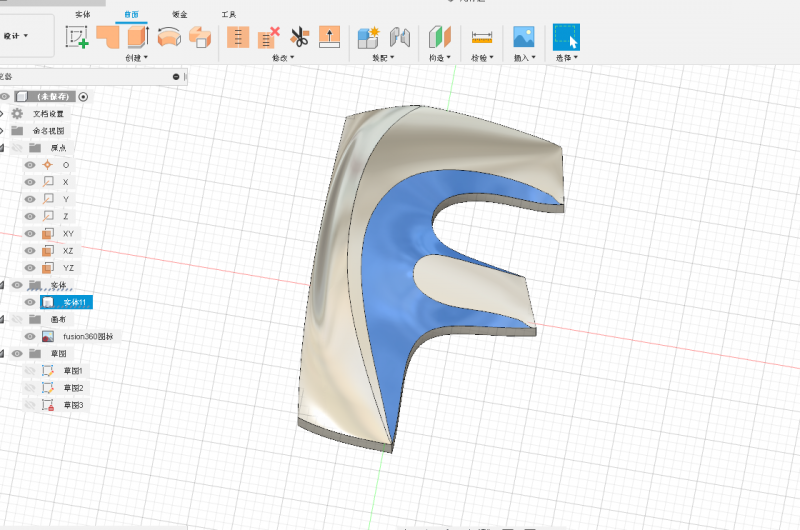This screenshot has height=530, width=800.
Task: Select the 画布 folder row
Action: coord(58,319)
